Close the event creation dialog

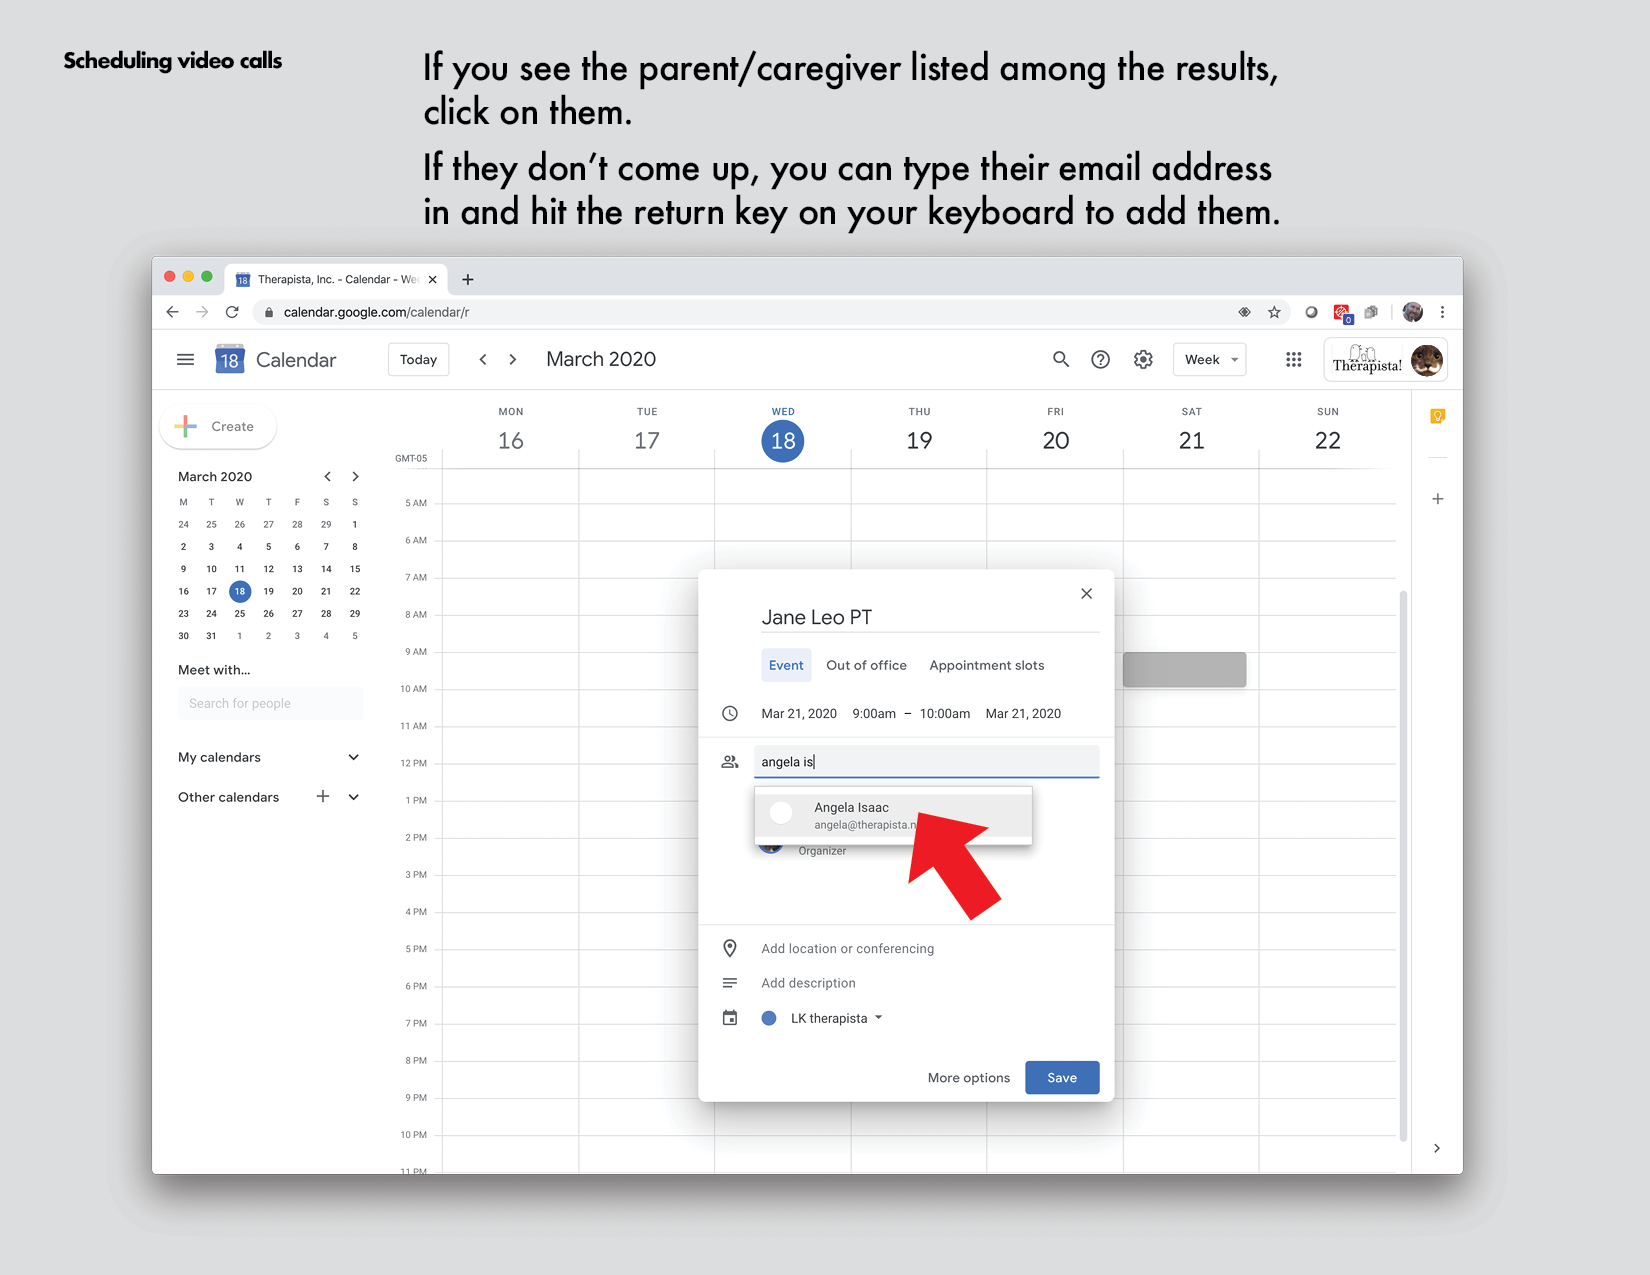pyautogui.click(x=1086, y=594)
